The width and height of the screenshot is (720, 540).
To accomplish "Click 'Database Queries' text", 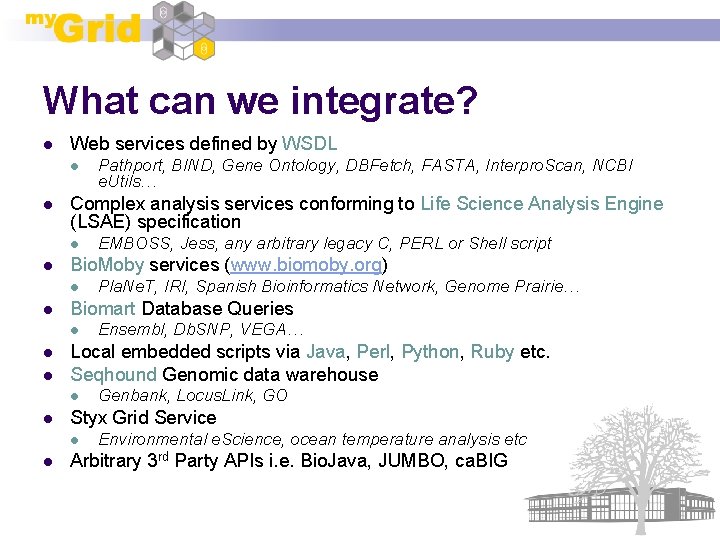I will [x=218, y=309].
